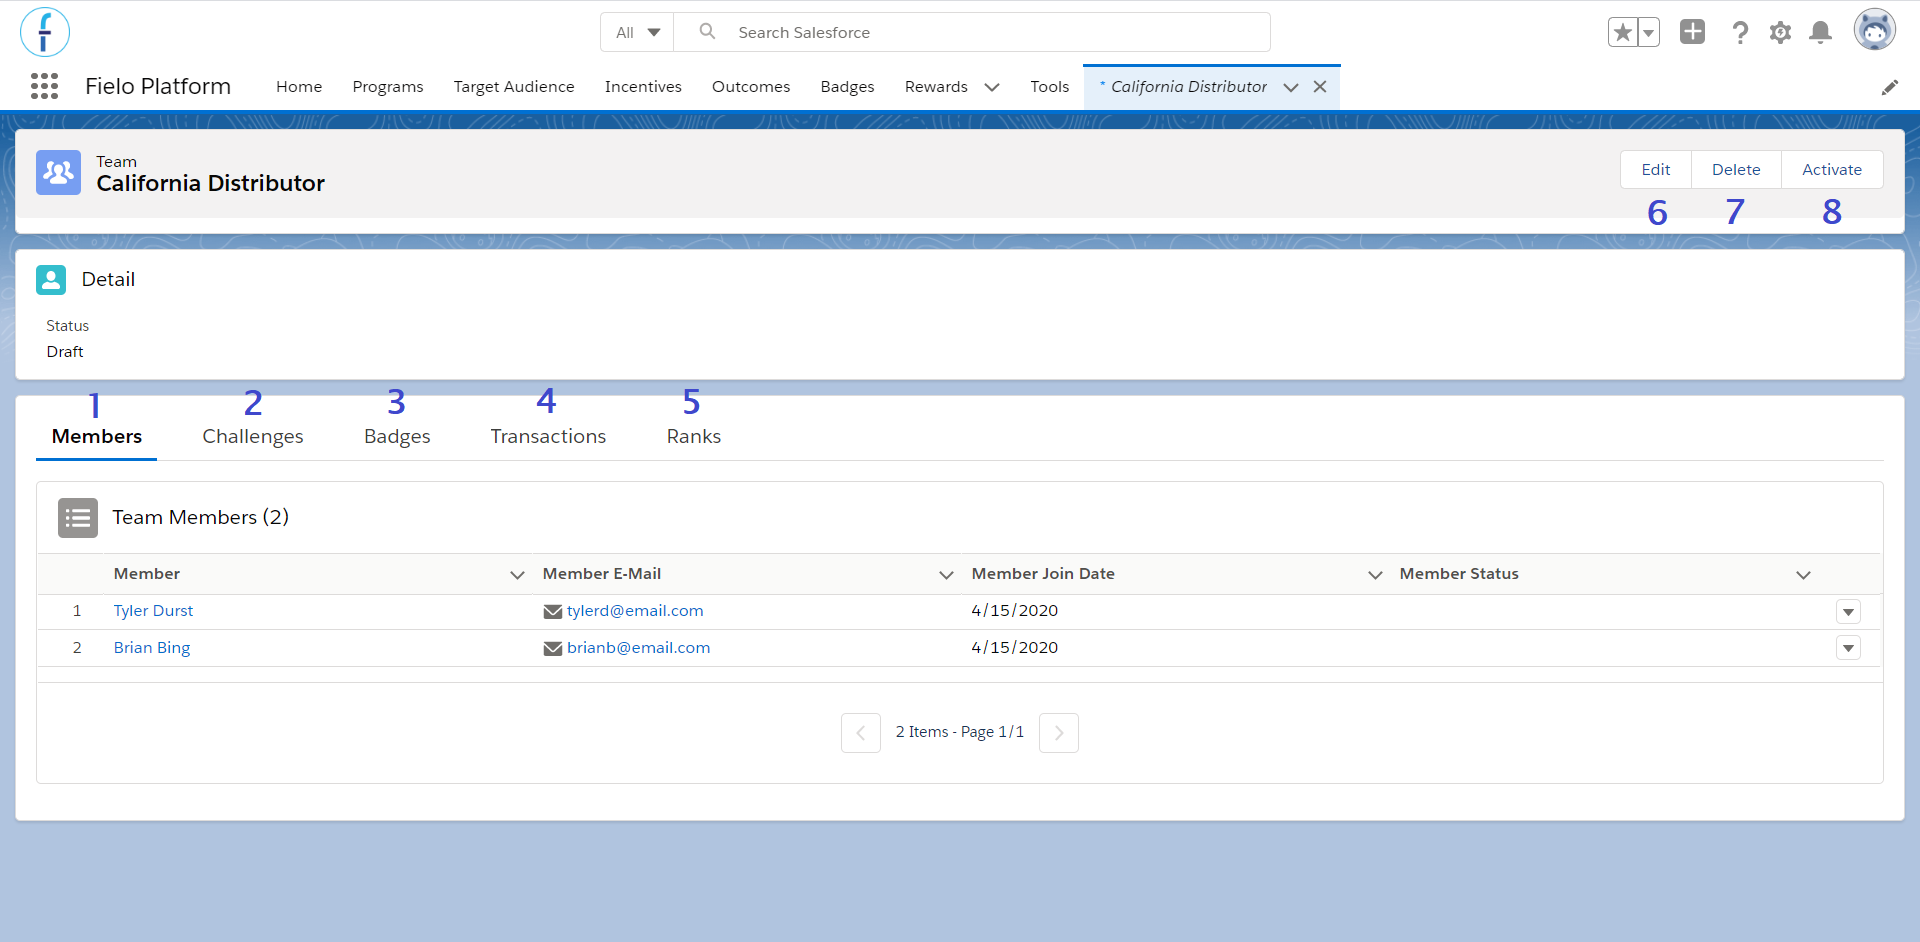Viewport: 1920px width, 942px height.
Task: Go to the previous page of members
Action: coord(861,733)
